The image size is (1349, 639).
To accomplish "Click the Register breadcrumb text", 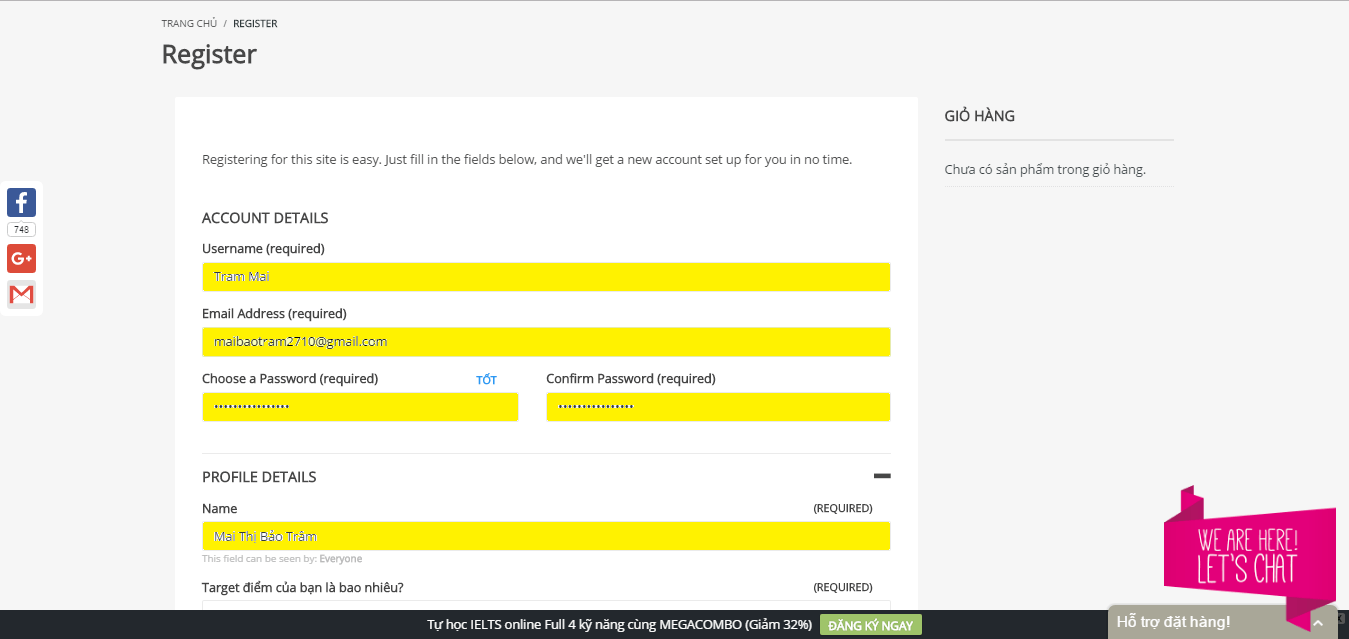I will click(x=255, y=23).
